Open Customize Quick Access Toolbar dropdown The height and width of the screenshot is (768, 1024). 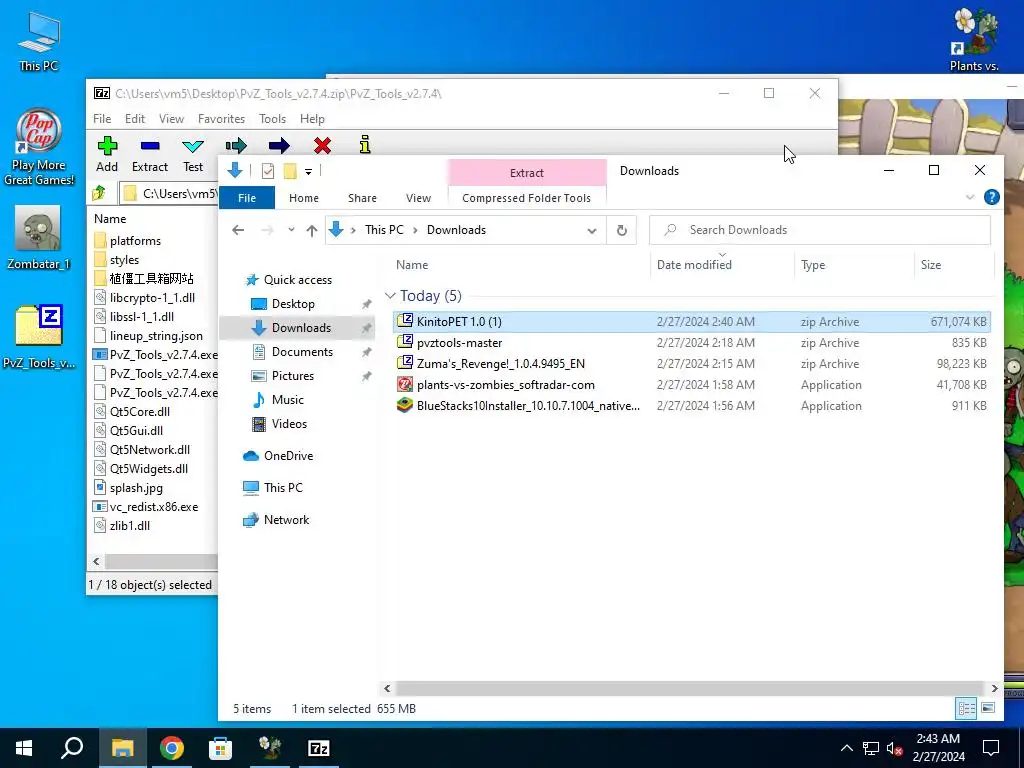pyautogui.click(x=308, y=172)
